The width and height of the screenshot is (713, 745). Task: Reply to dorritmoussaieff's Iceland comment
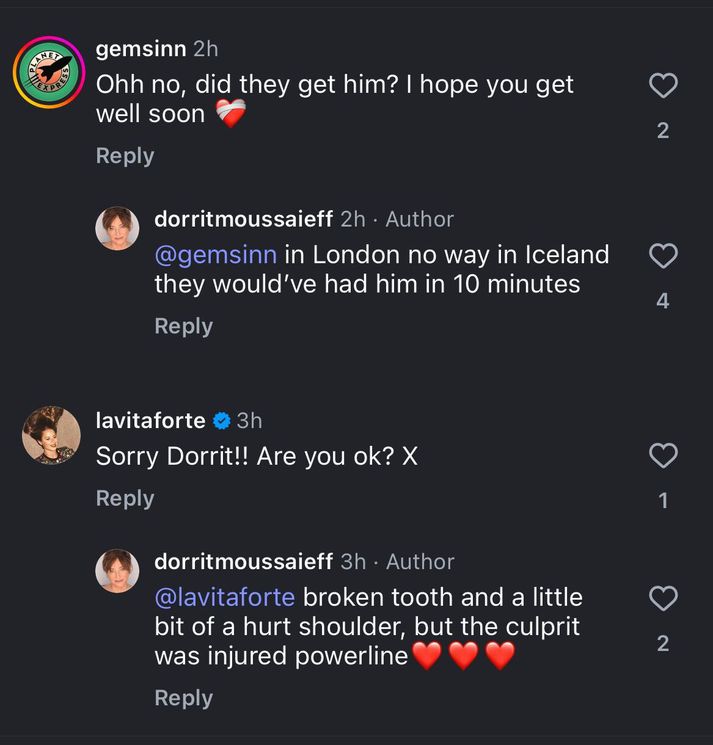coord(183,326)
